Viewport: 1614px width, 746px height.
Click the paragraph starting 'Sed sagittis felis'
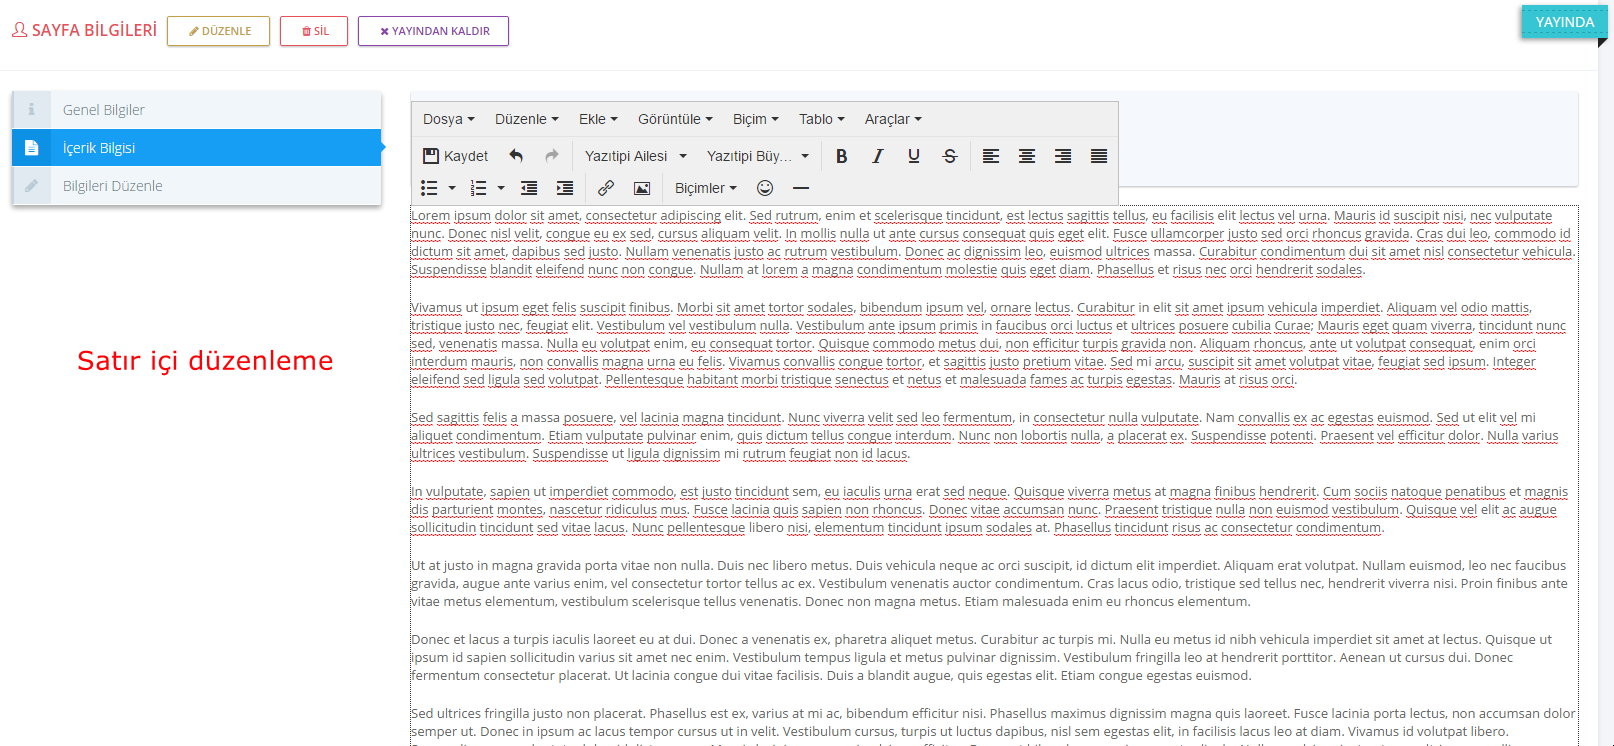coord(985,435)
